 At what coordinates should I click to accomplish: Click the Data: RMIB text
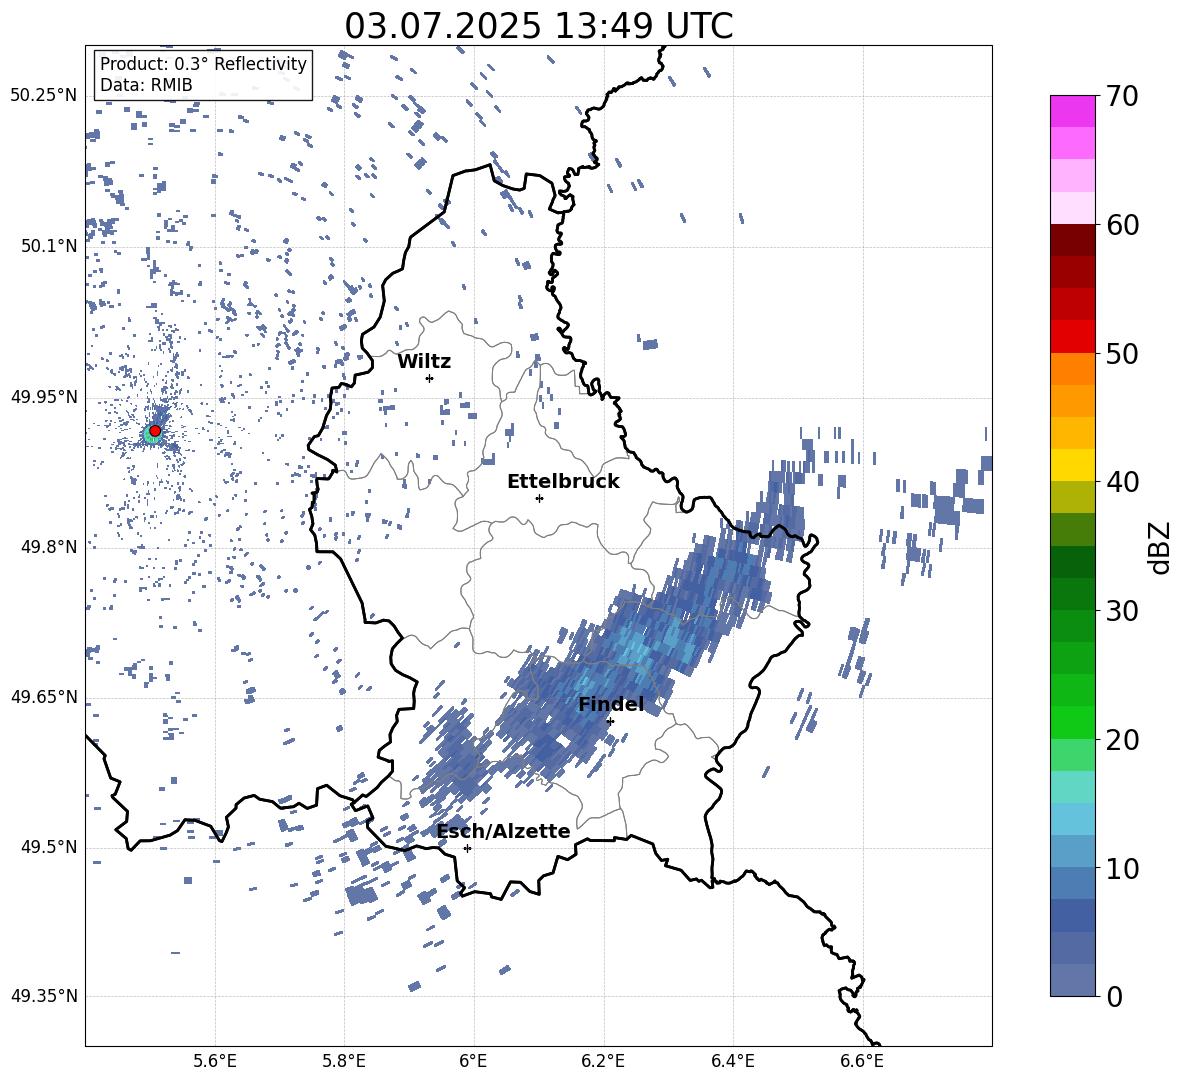pos(146,85)
